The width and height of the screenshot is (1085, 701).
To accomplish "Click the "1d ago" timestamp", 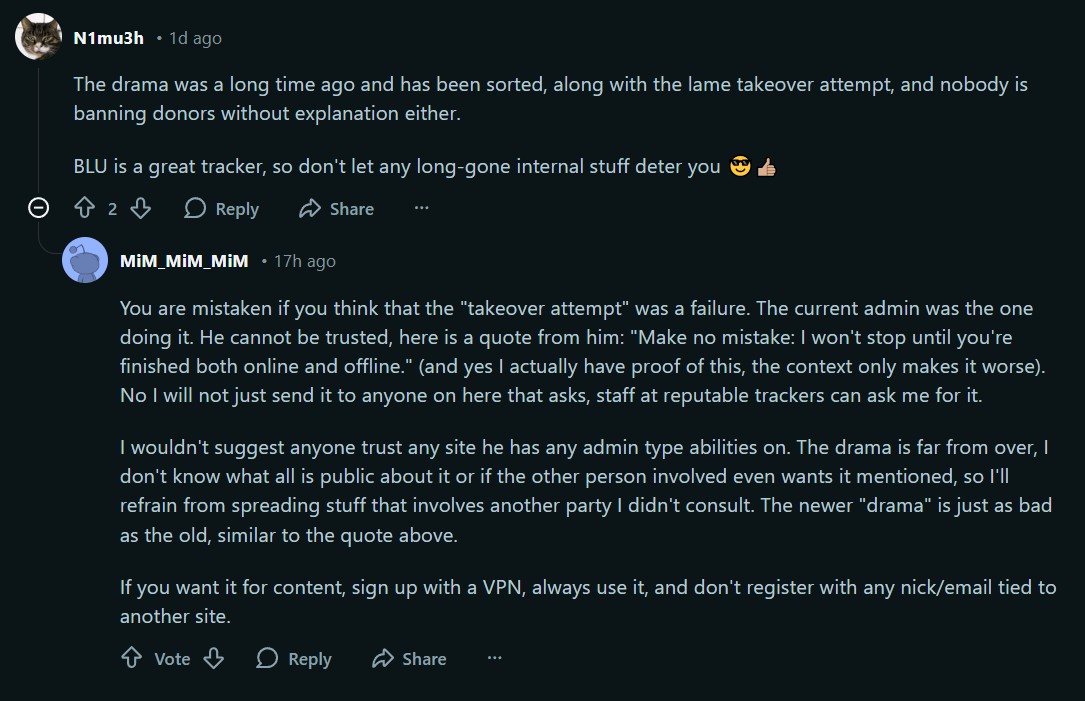I will 195,38.
